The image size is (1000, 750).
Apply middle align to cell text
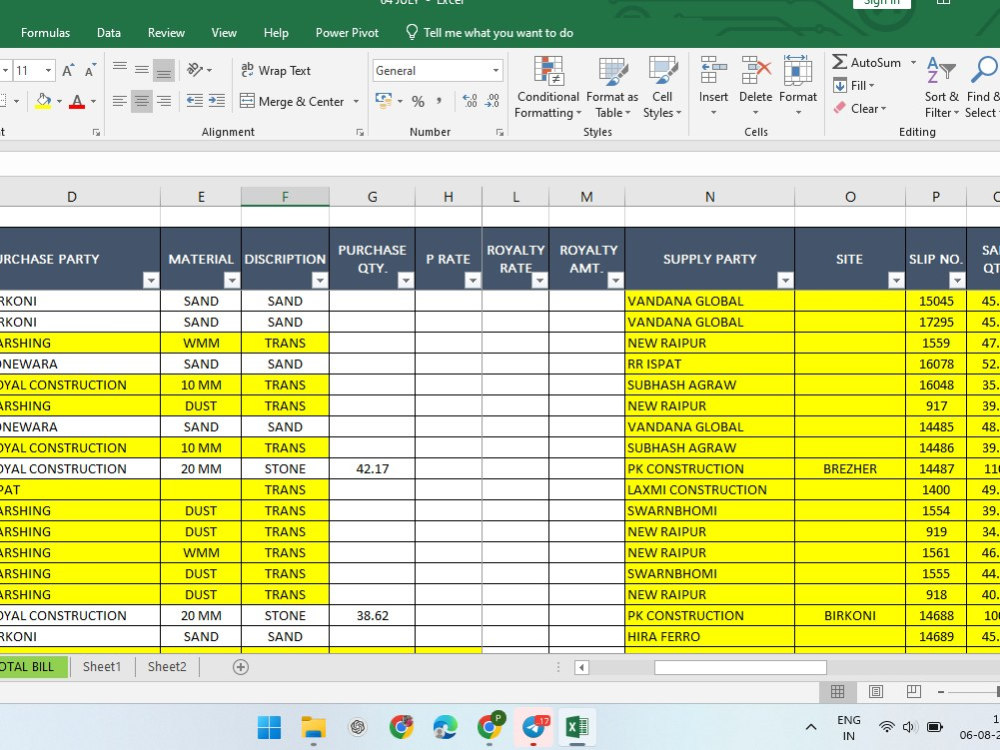click(x=142, y=70)
